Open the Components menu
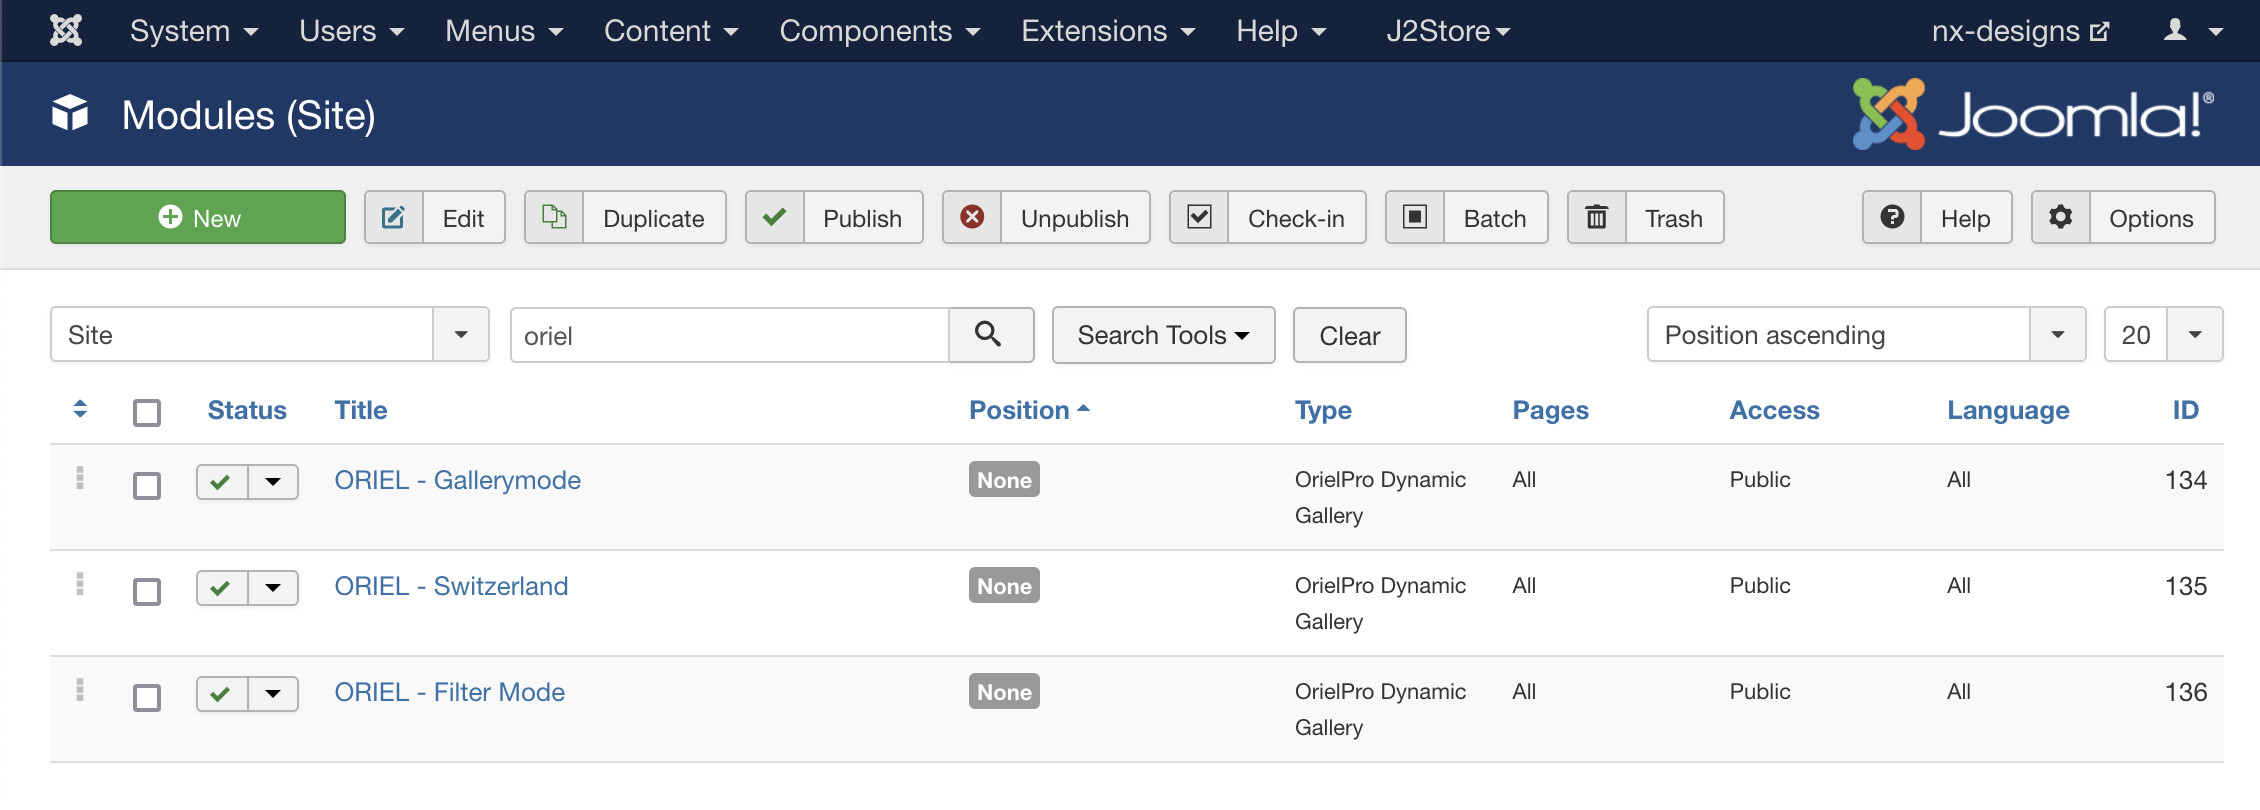Viewport: 2260px width, 810px height. click(880, 31)
